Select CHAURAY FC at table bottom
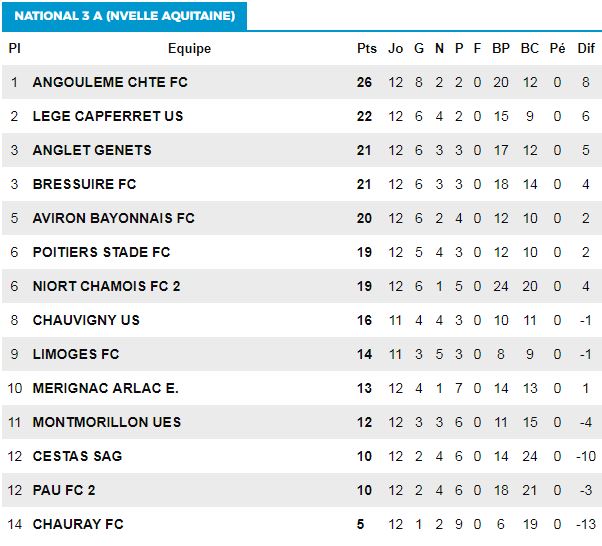 pyautogui.click(x=78, y=524)
